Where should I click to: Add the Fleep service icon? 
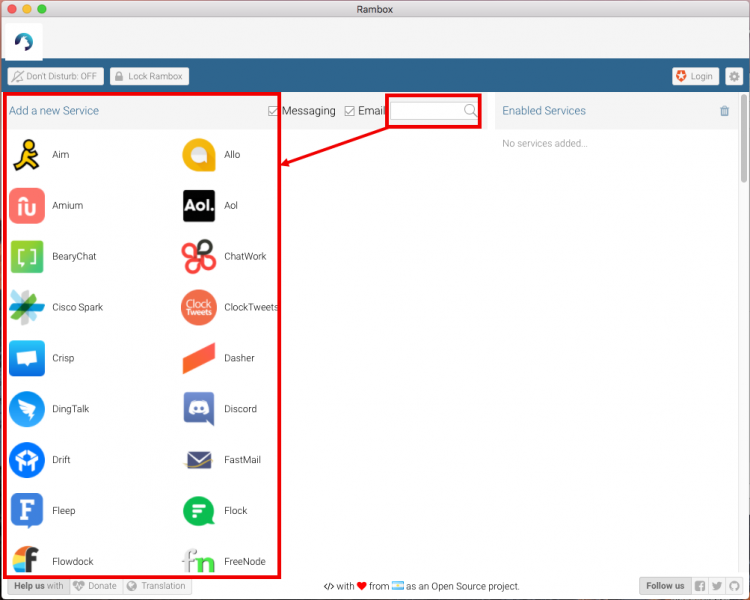coord(27,511)
